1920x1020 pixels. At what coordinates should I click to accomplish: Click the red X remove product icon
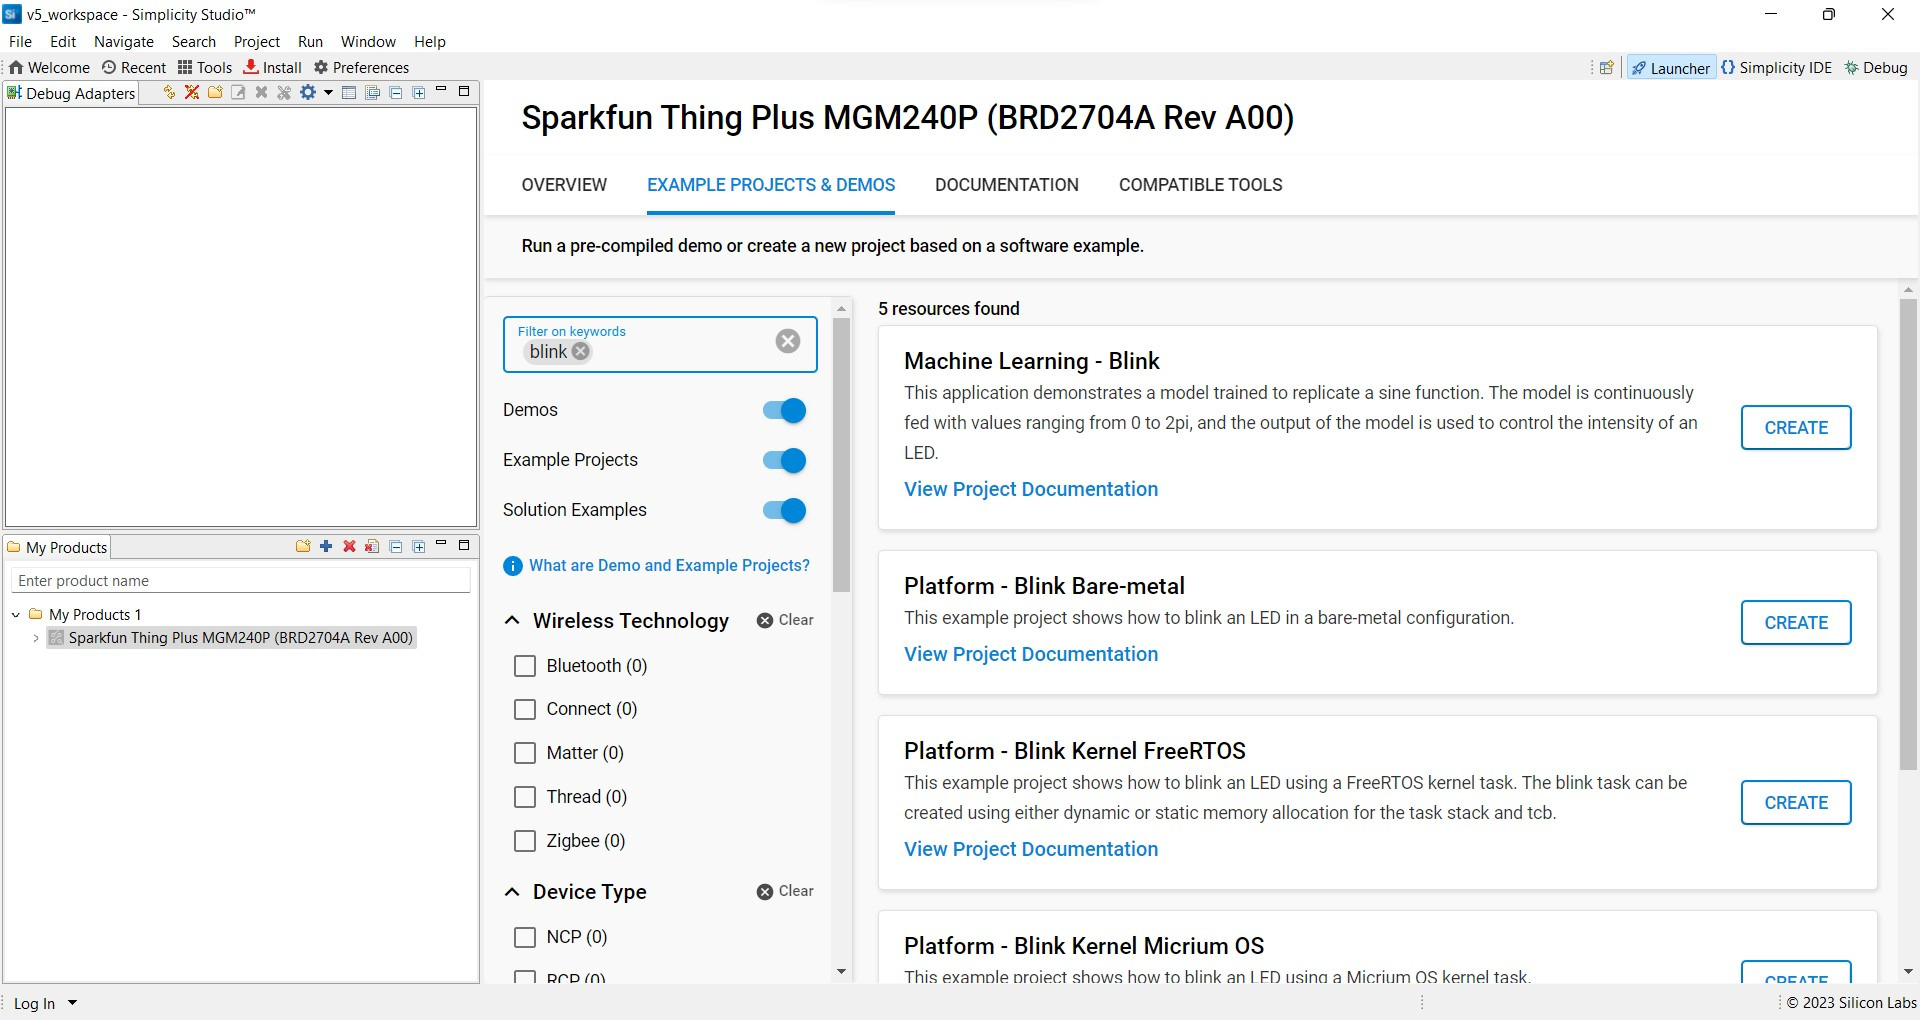tap(349, 546)
